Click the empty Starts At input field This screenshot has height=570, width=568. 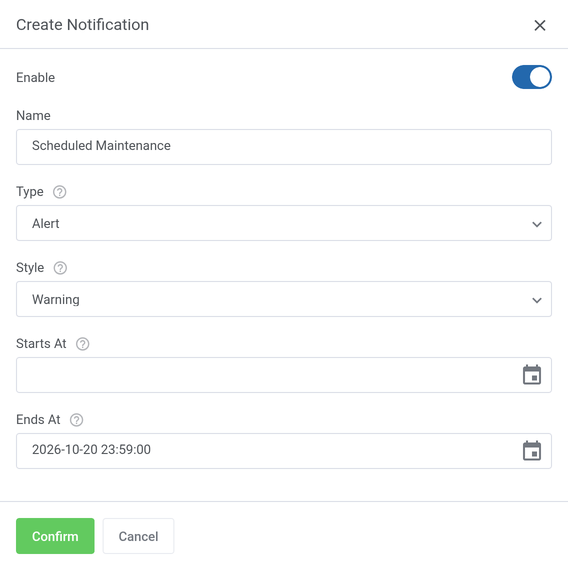tap(284, 375)
